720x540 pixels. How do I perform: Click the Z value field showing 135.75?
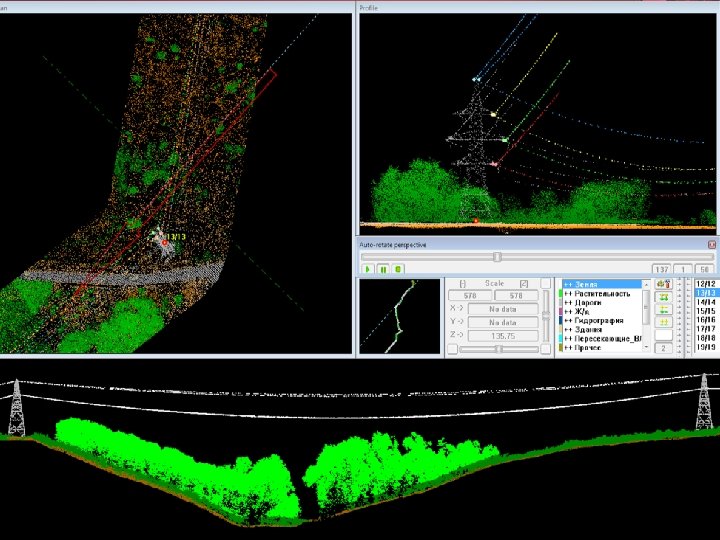point(503,336)
